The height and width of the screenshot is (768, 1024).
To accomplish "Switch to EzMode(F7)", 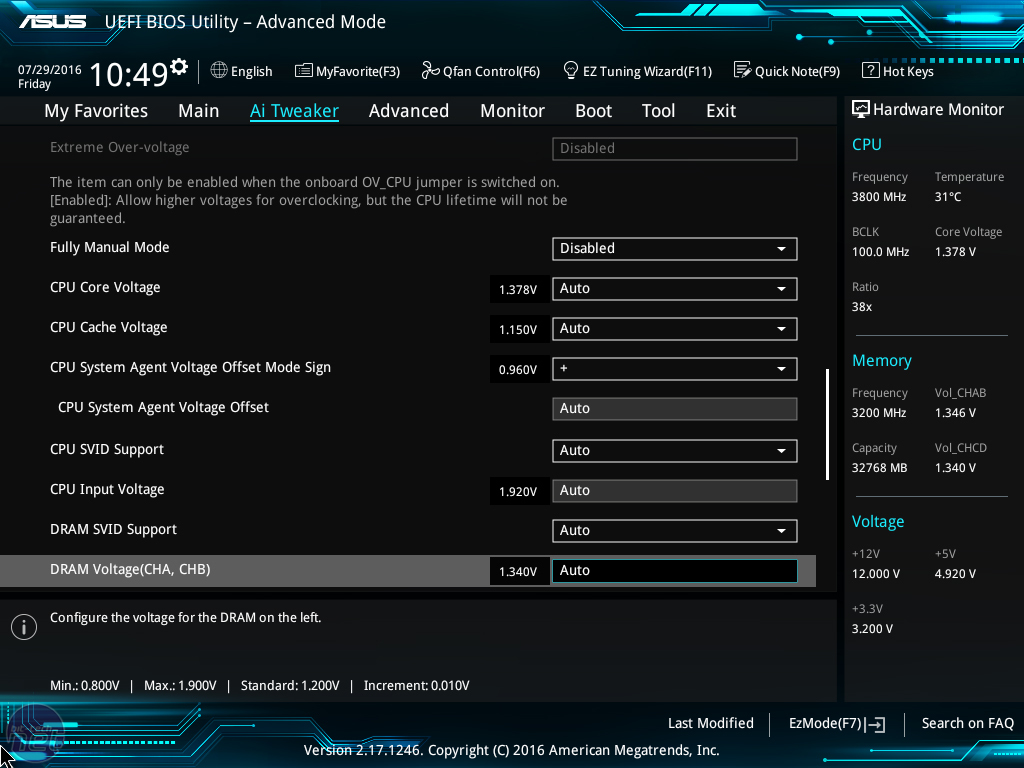I will (837, 724).
